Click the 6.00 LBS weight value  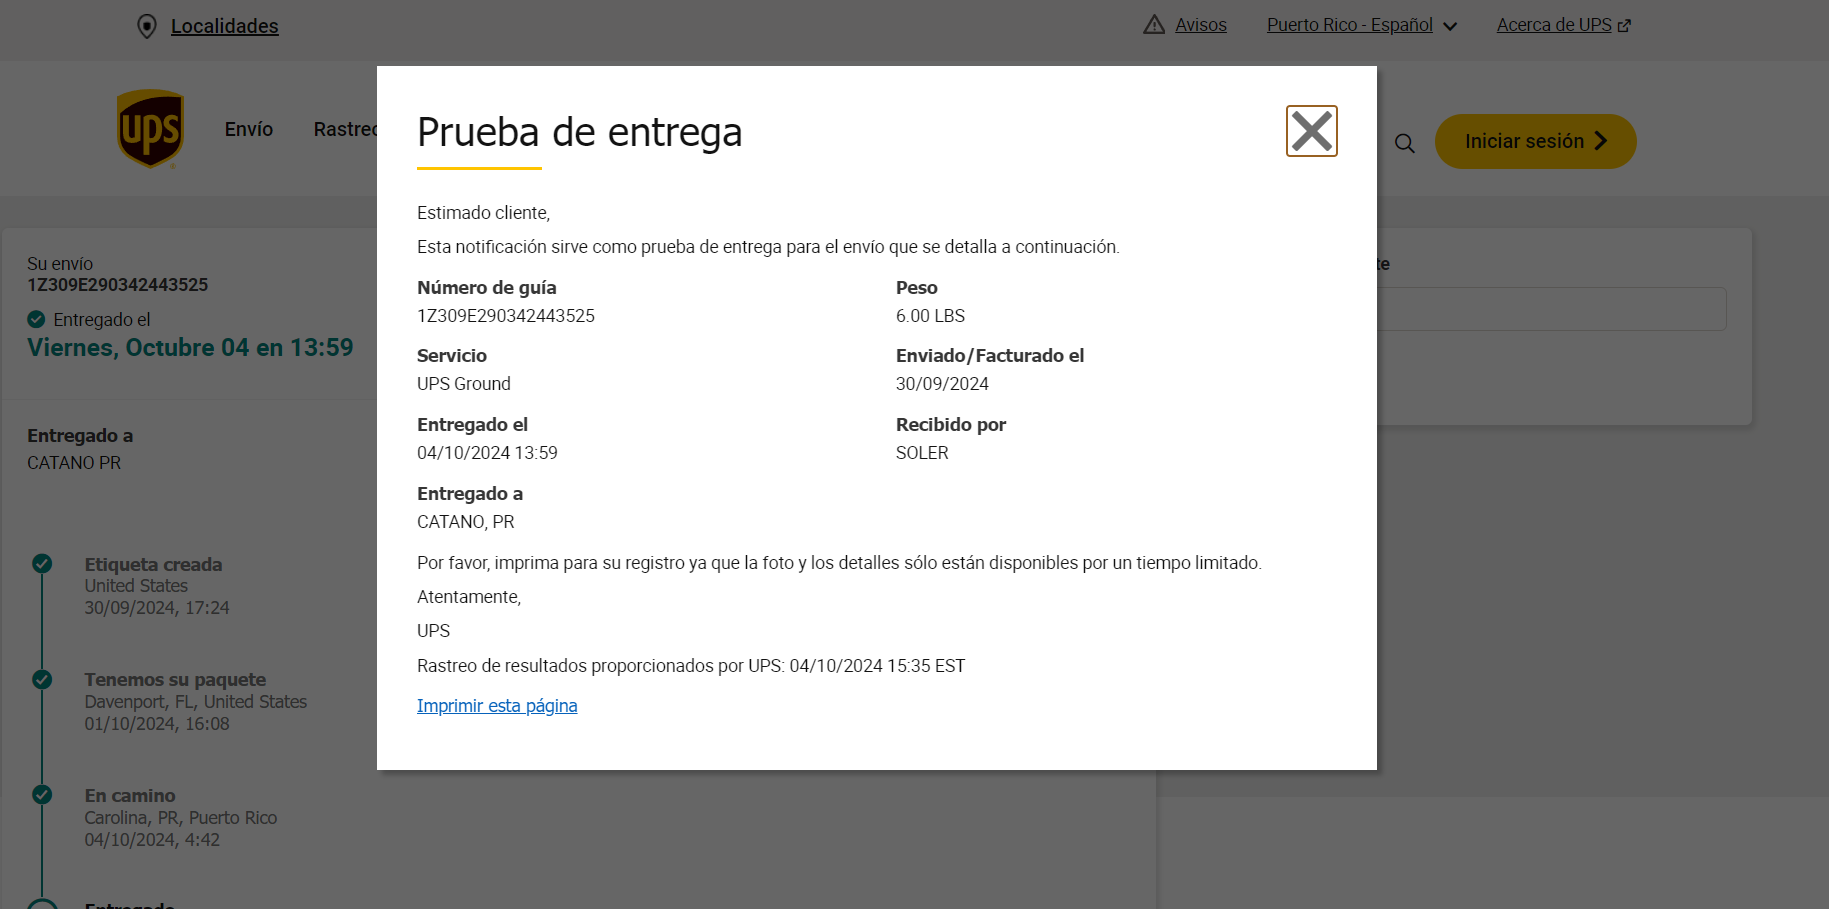point(930,316)
